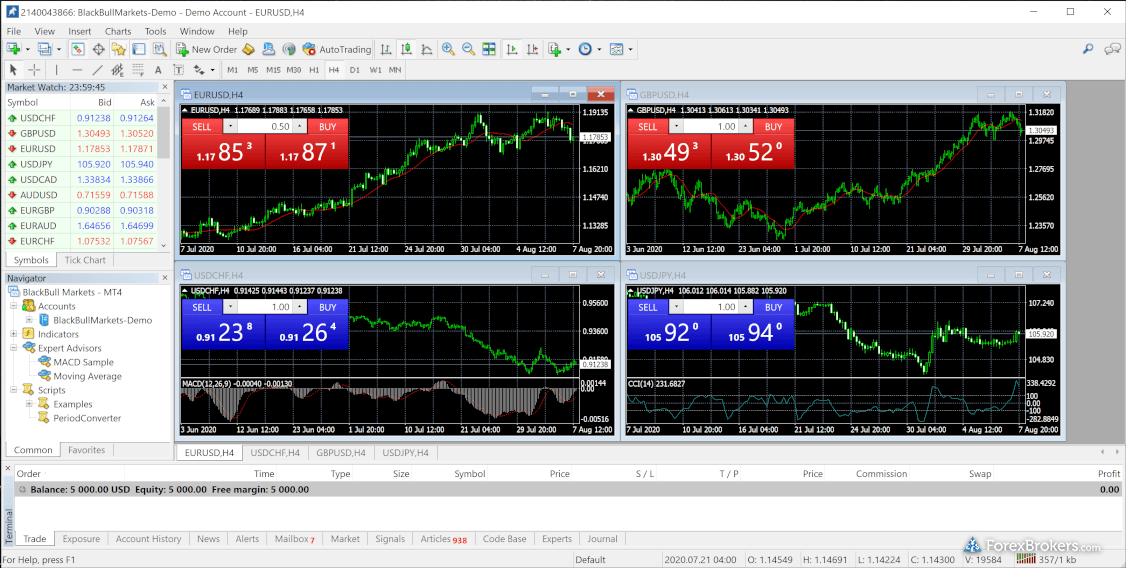
Task: Open the Account History terminal tab
Action: click(x=149, y=539)
